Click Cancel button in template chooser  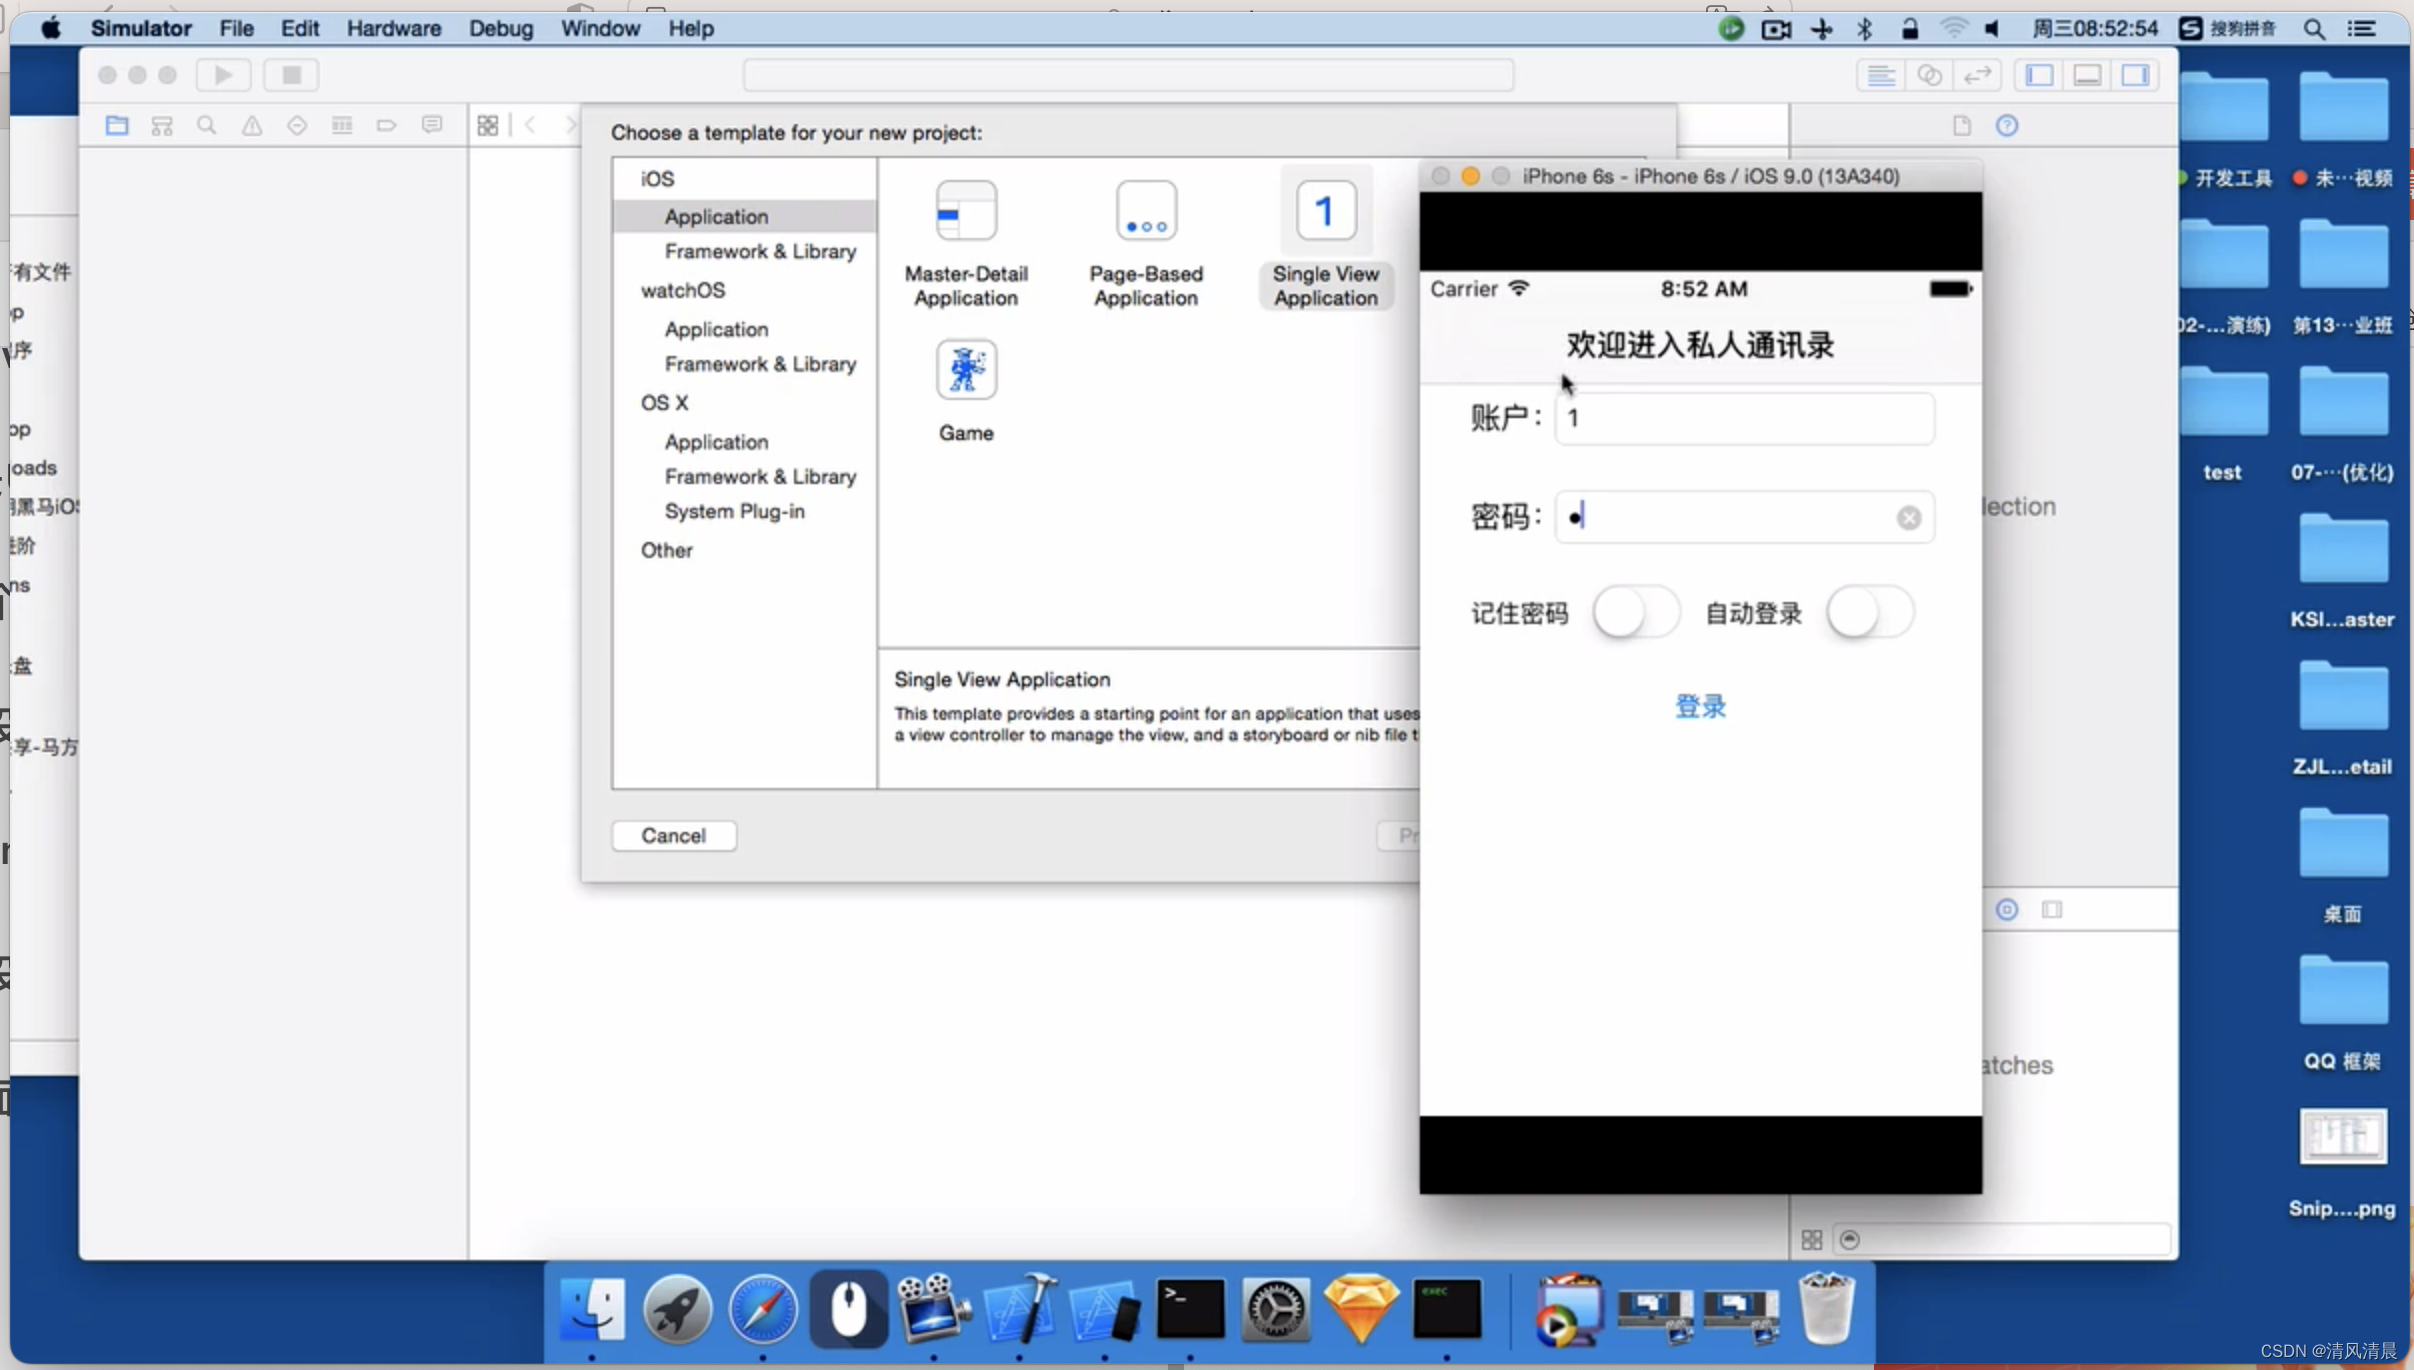click(x=671, y=834)
